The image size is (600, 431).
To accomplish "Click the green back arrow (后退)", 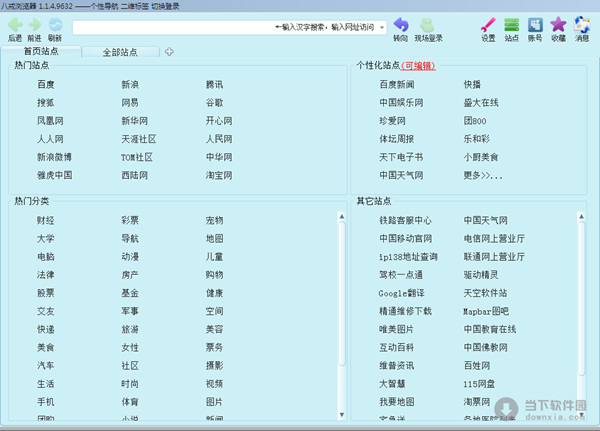I will (15, 24).
